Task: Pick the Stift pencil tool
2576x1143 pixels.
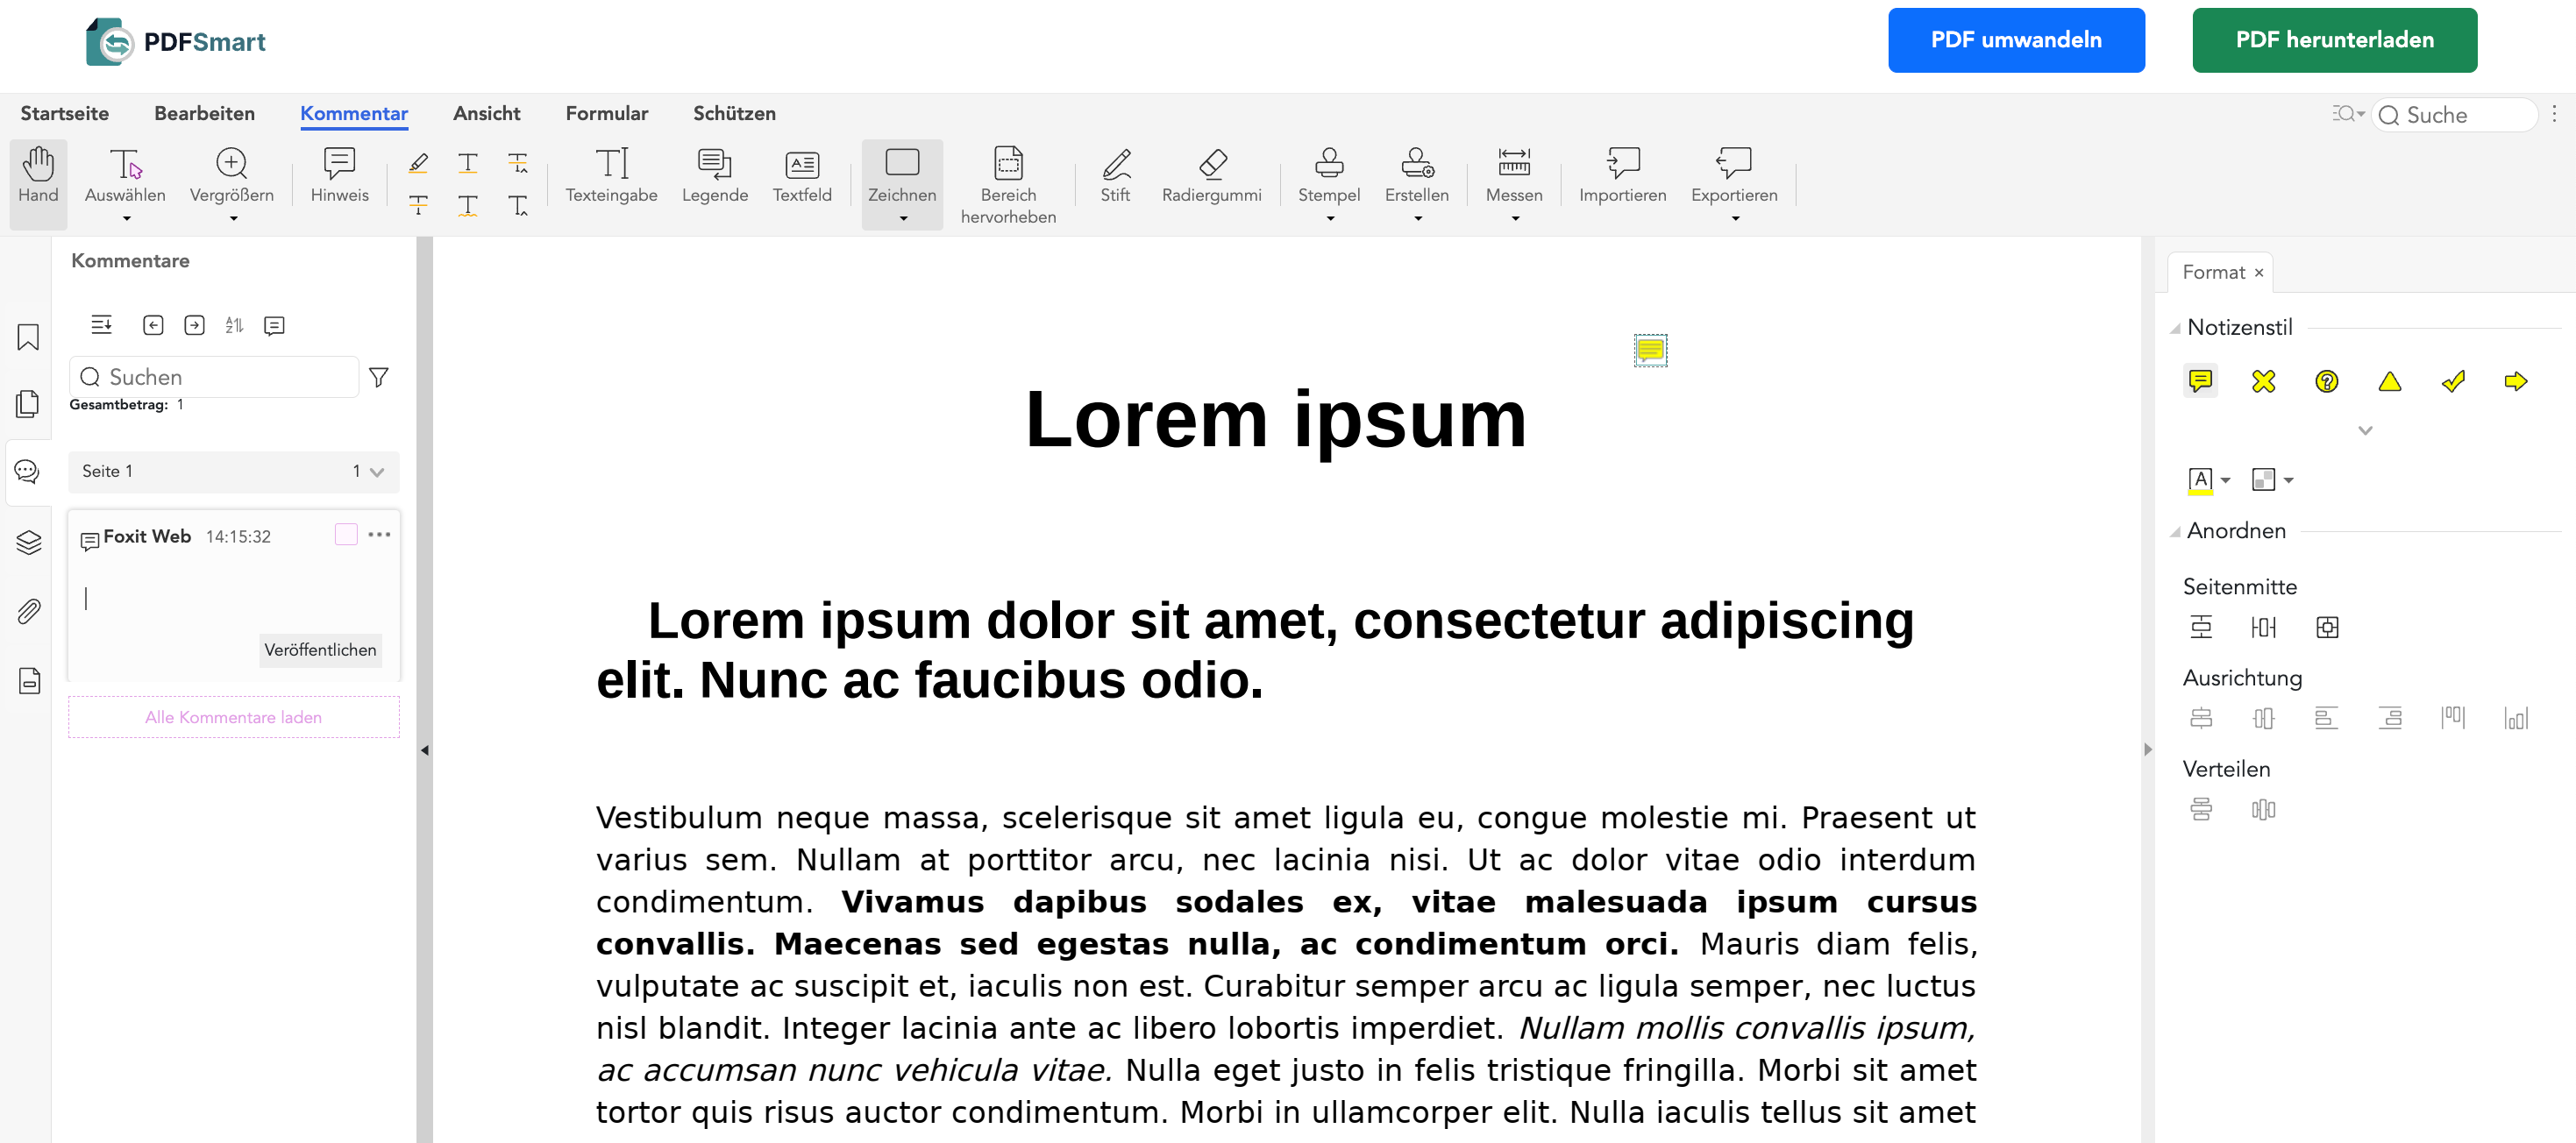Action: (1115, 177)
